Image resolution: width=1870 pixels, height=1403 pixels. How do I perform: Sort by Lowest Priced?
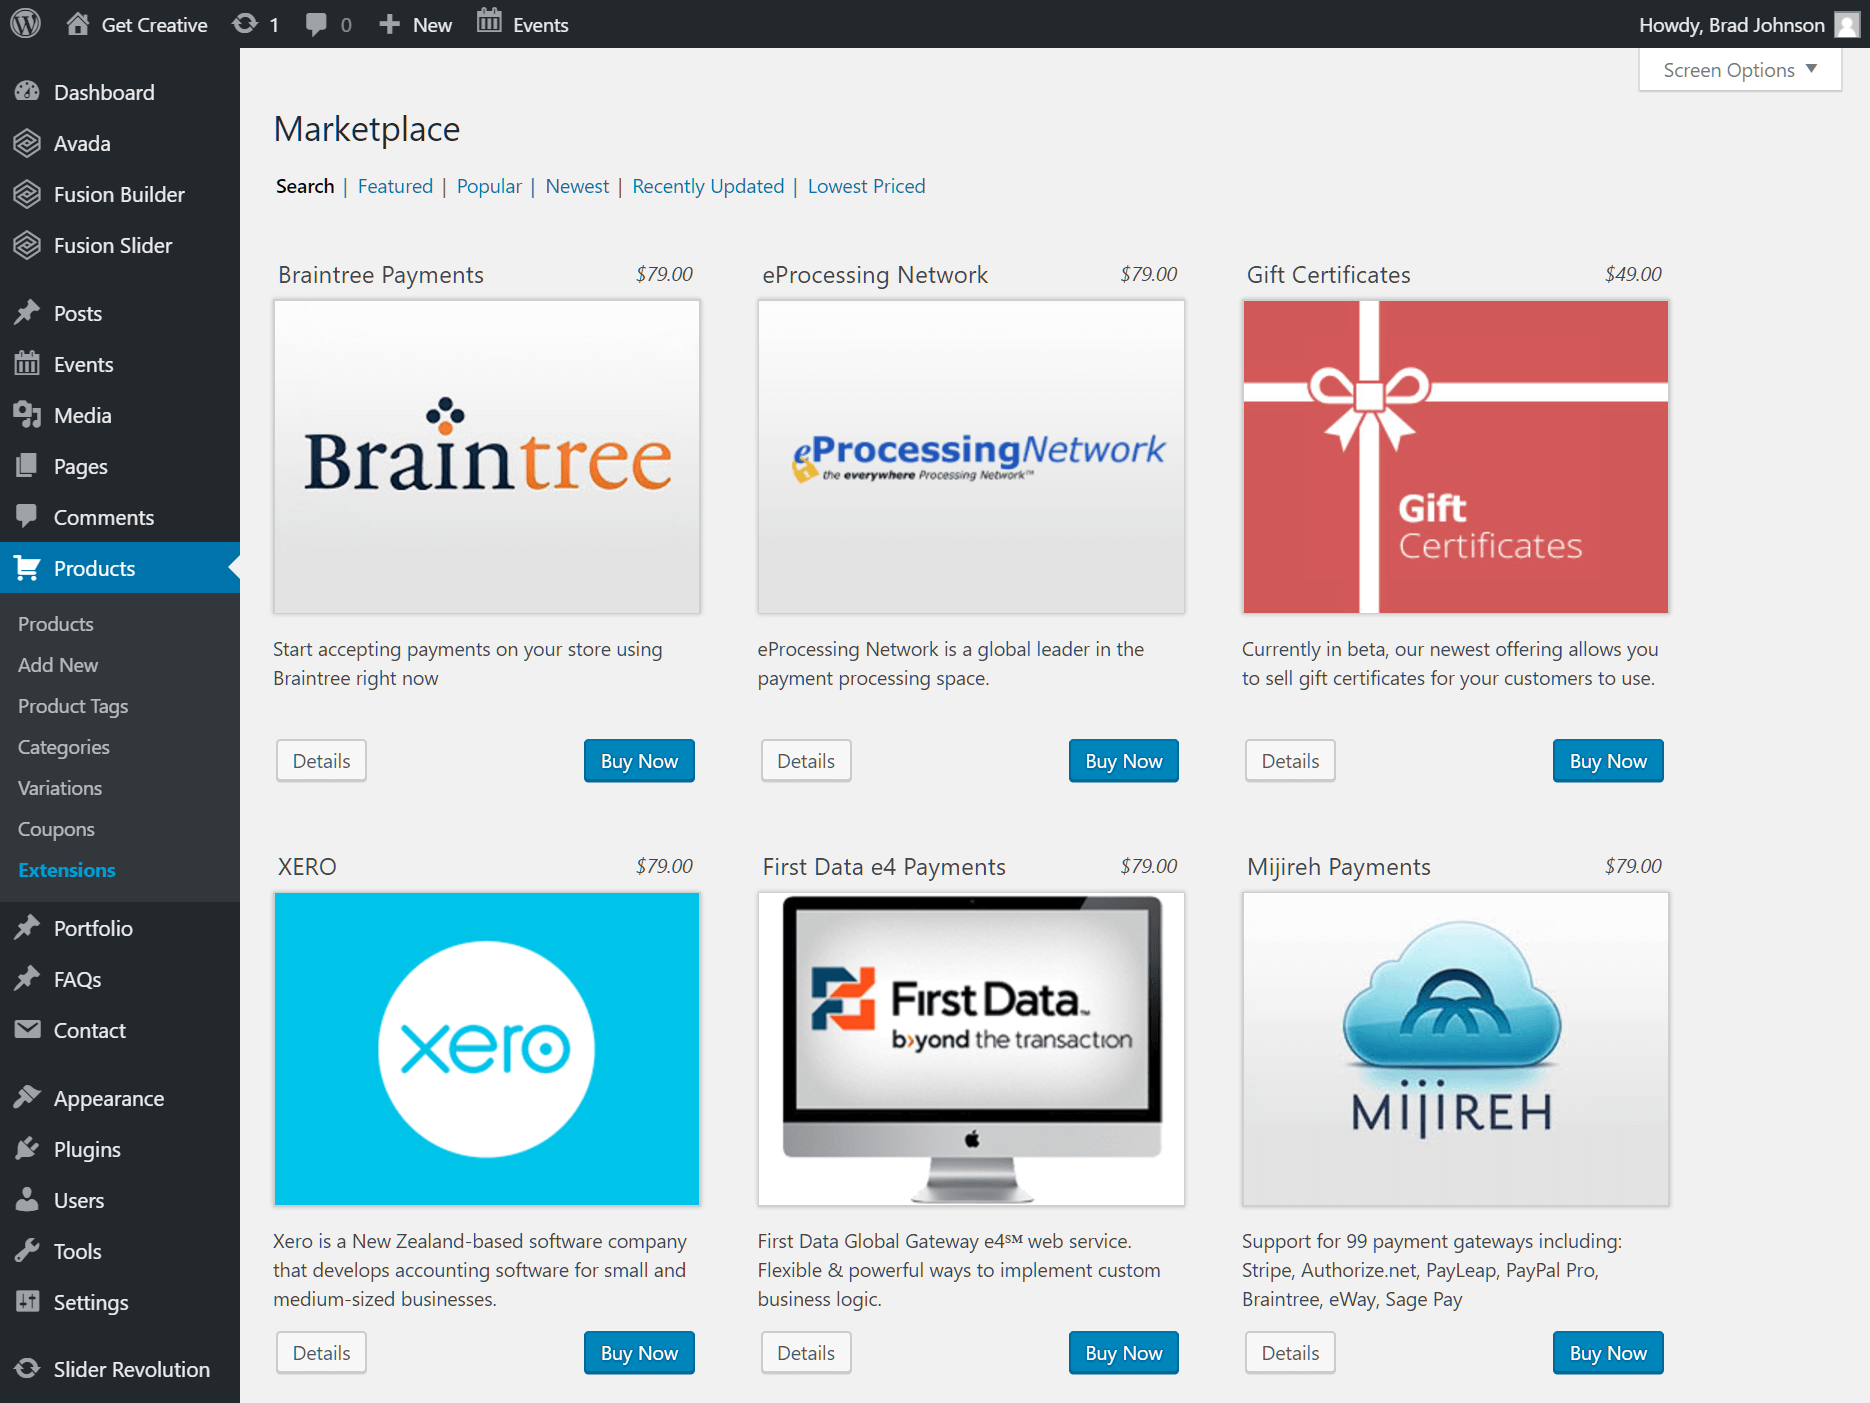pyautogui.click(x=866, y=186)
